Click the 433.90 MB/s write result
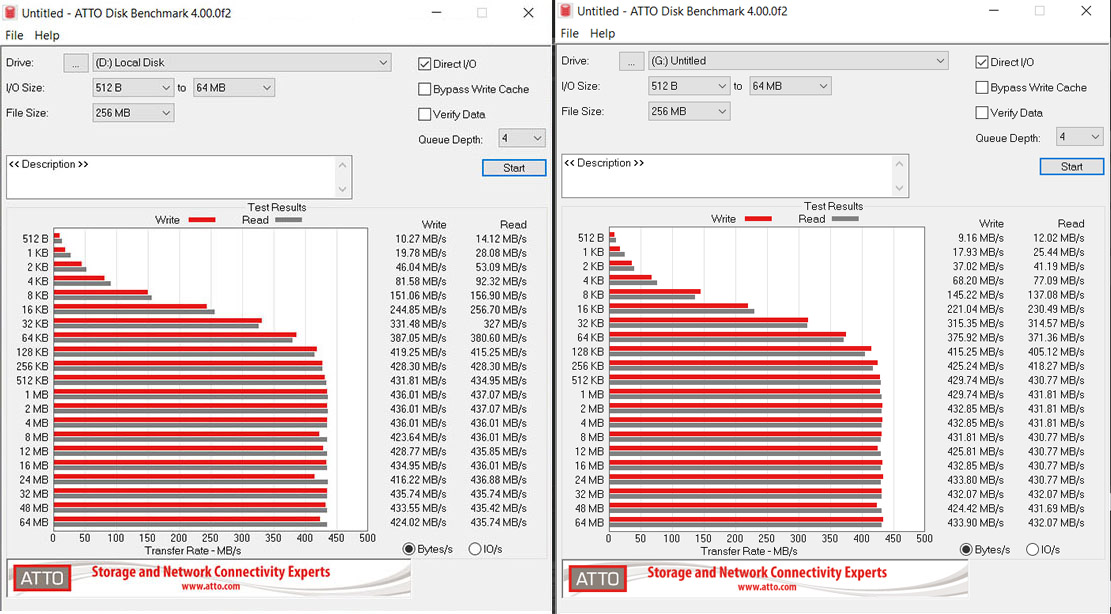The height and width of the screenshot is (614, 1111). (x=976, y=523)
